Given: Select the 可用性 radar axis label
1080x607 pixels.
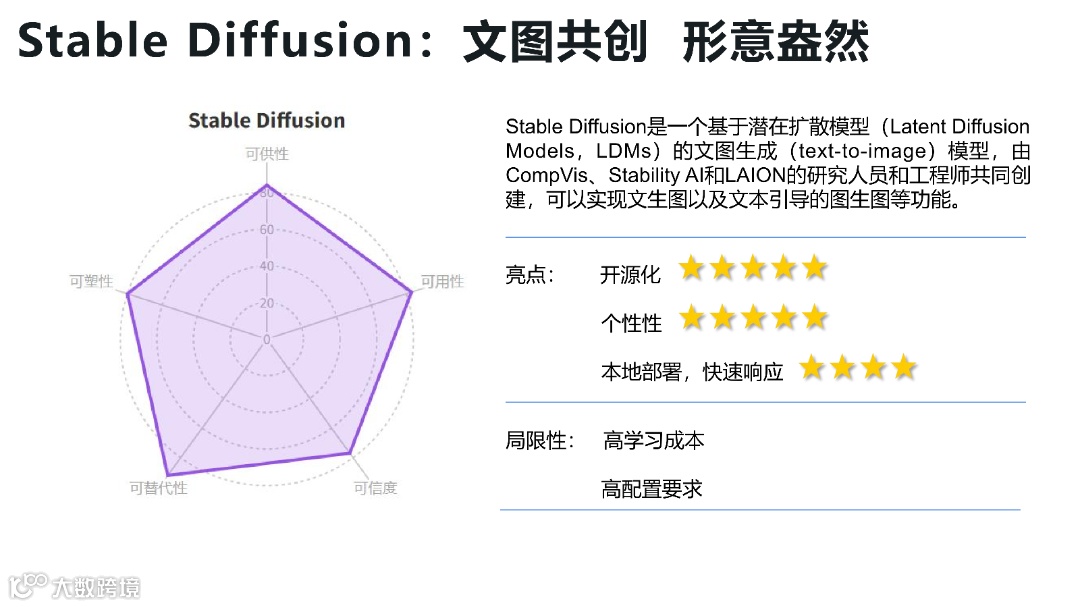Looking at the screenshot, I should point(442,281).
